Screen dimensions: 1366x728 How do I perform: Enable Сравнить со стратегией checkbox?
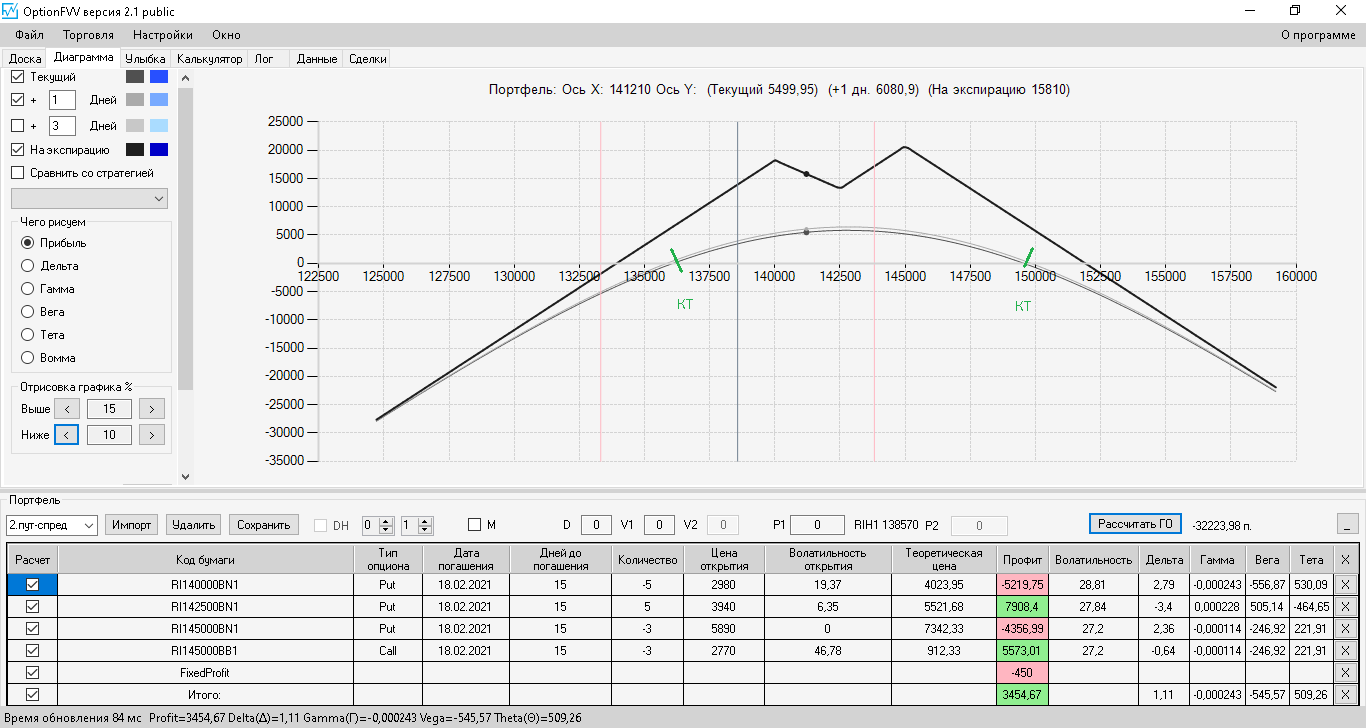coord(17,173)
